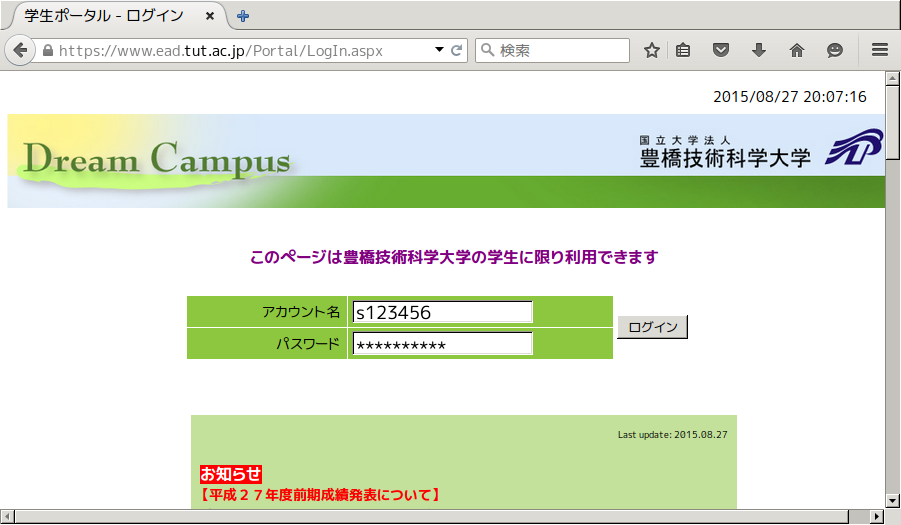Click the vertical scrollbar down arrow
This screenshot has width=901, height=525.
[892, 501]
